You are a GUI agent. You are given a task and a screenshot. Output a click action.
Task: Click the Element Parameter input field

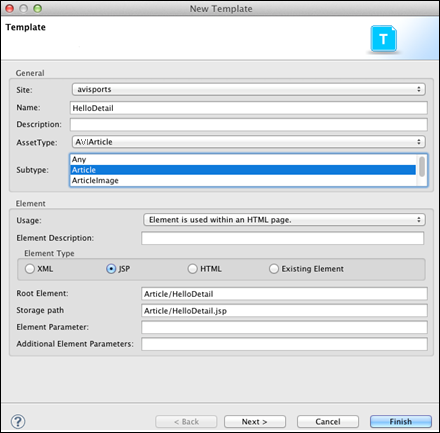coord(284,327)
